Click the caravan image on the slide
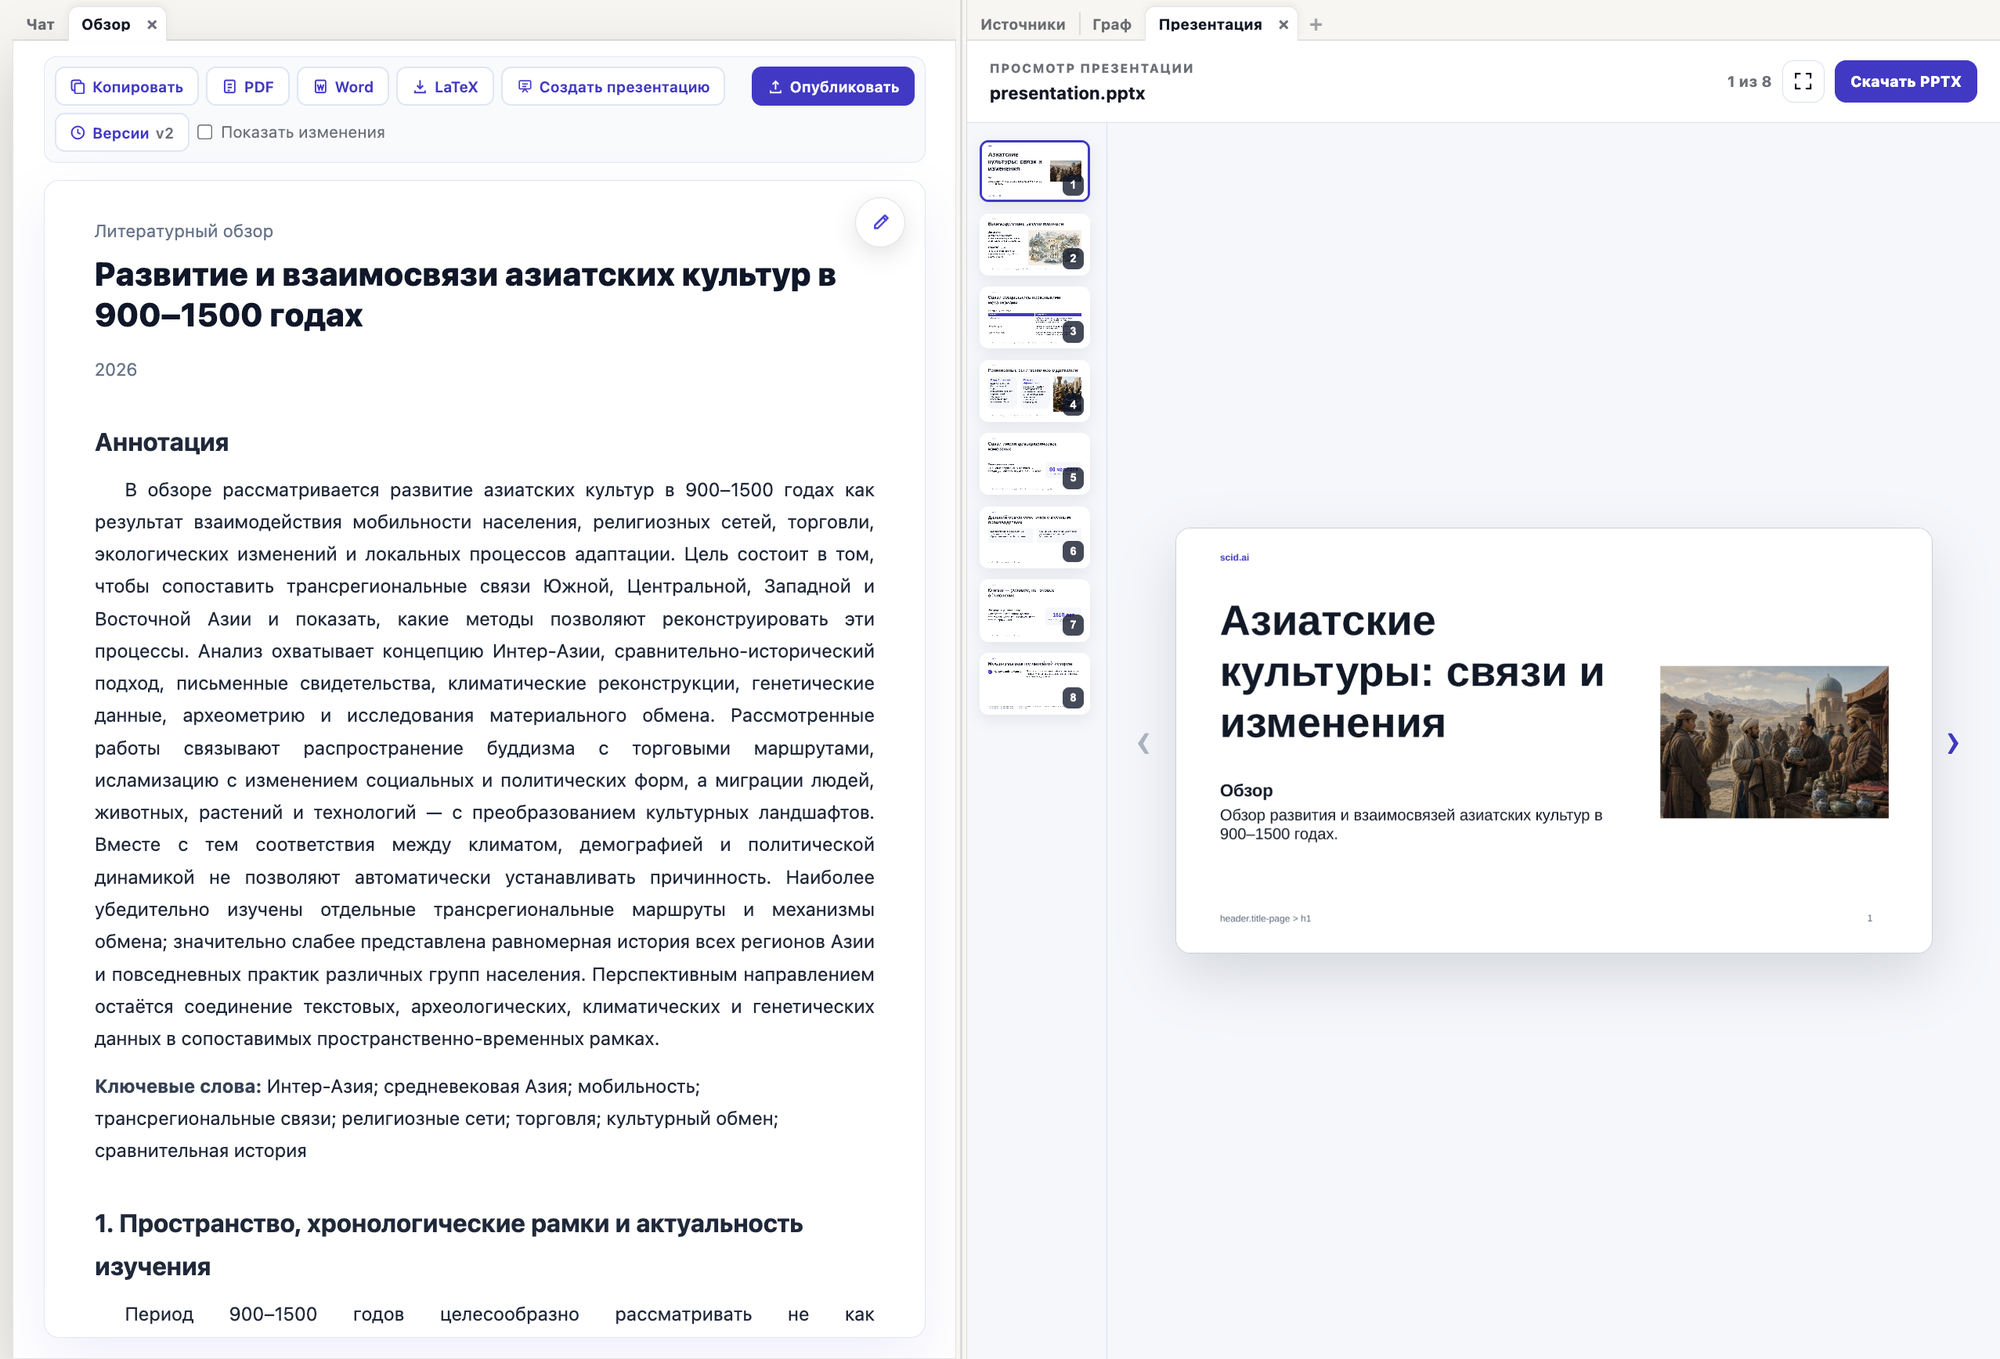This screenshot has width=2000, height=1359. (x=1774, y=742)
